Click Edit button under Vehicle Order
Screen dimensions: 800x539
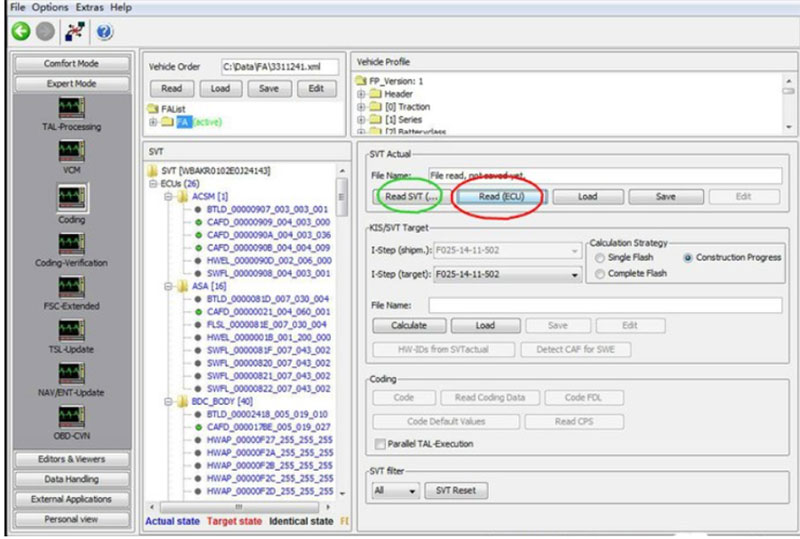click(316, 89)
